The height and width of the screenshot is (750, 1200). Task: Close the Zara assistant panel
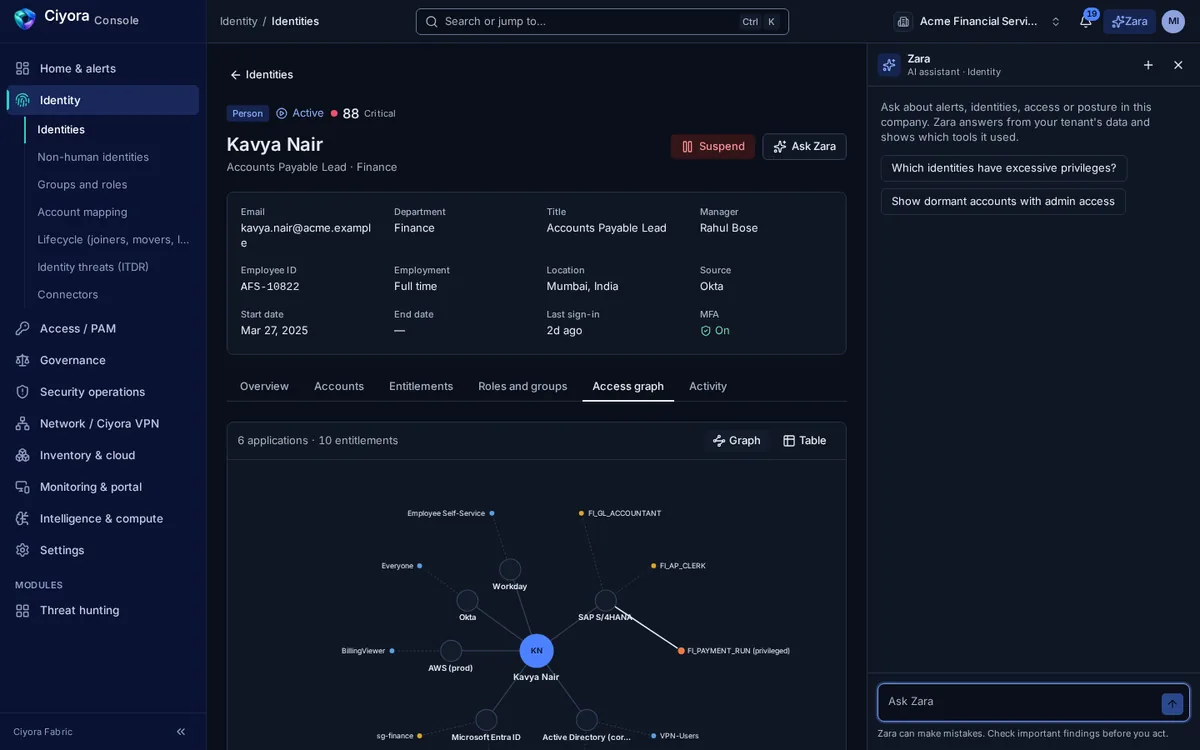tap(1178, 65)
